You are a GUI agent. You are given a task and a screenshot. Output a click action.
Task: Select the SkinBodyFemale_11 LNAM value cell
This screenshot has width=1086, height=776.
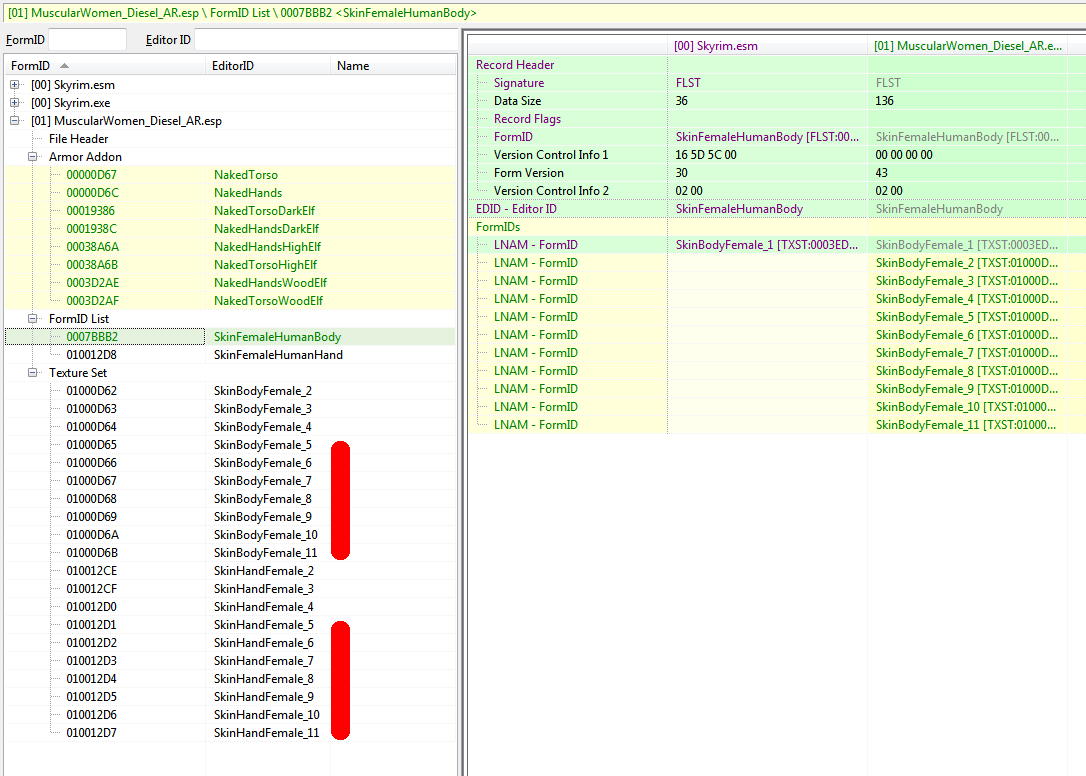[967, 425]
